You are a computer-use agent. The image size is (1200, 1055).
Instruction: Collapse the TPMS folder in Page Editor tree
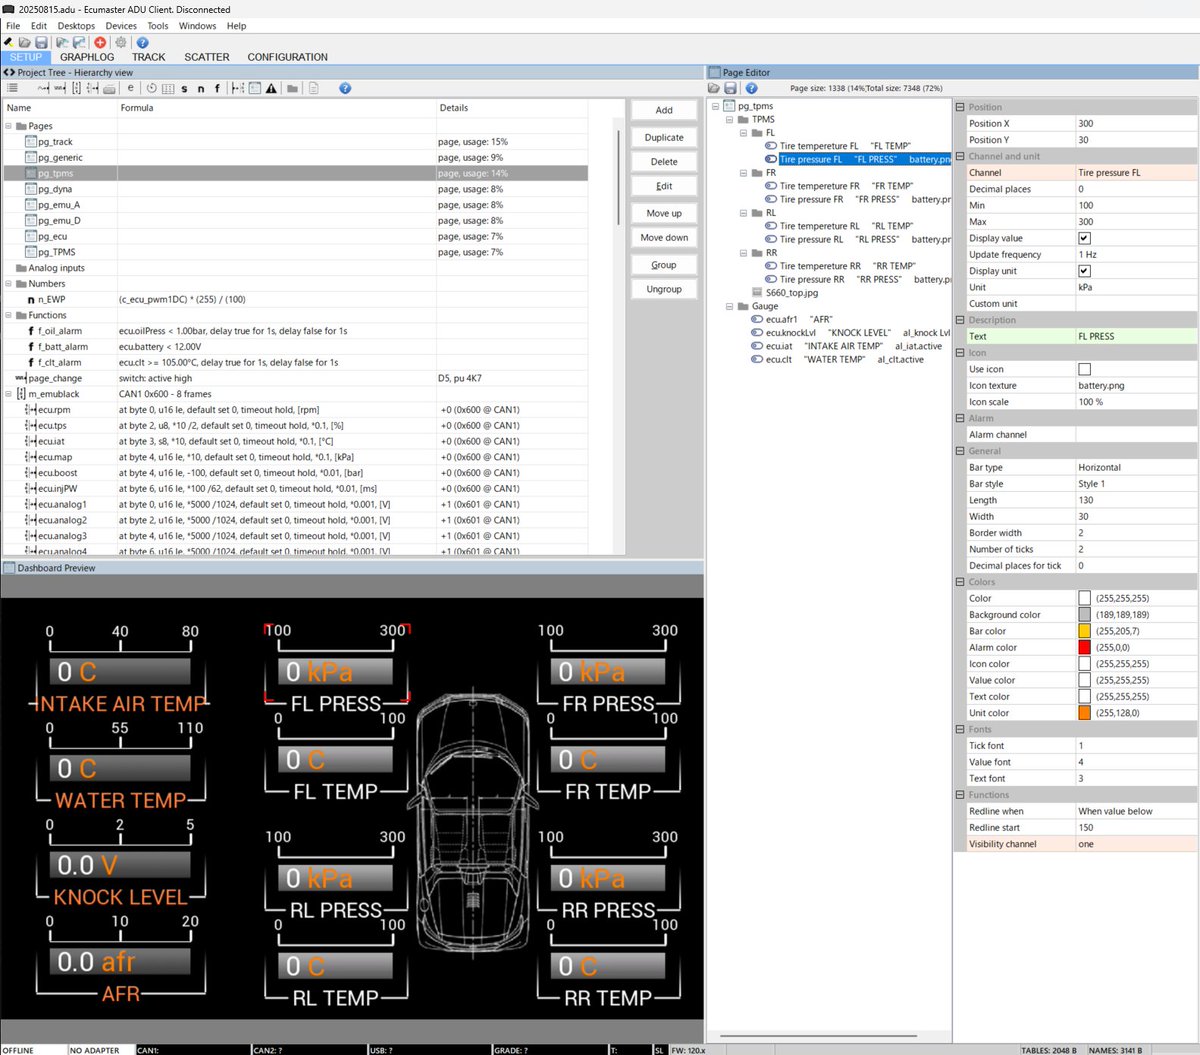tap(730, 119)
